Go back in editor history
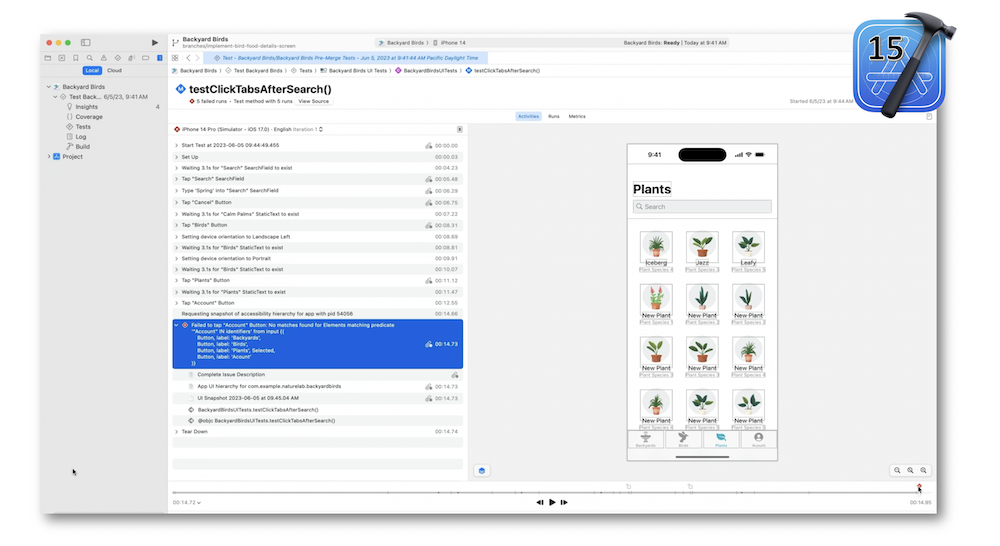1000x546 pixels. (x=188, y=58)
